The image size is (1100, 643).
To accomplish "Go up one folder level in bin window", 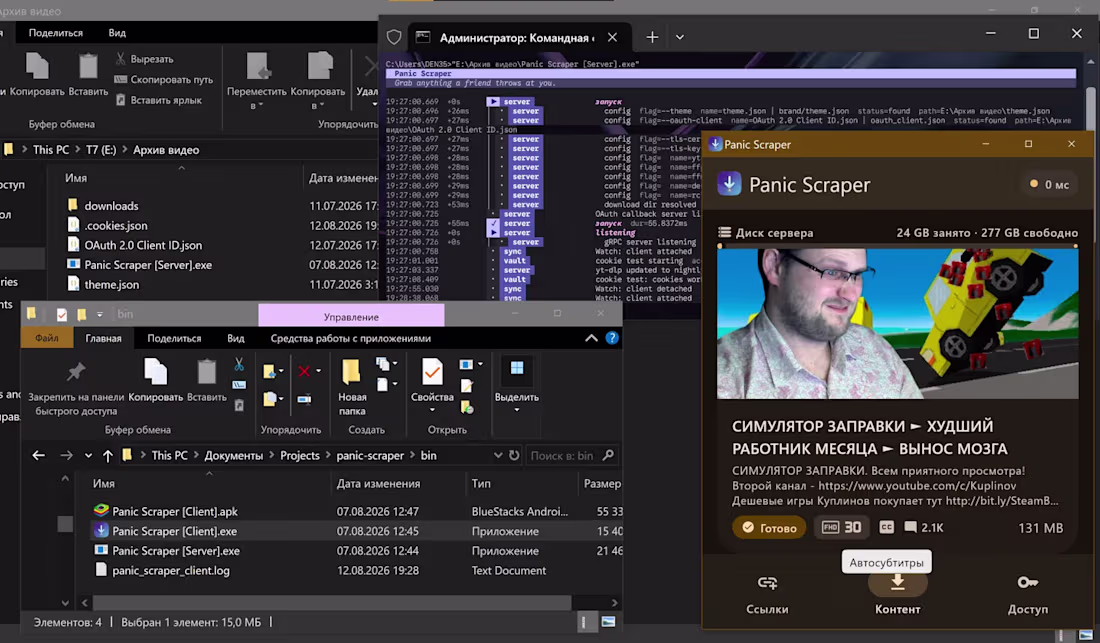I will (x=107, y=456).
